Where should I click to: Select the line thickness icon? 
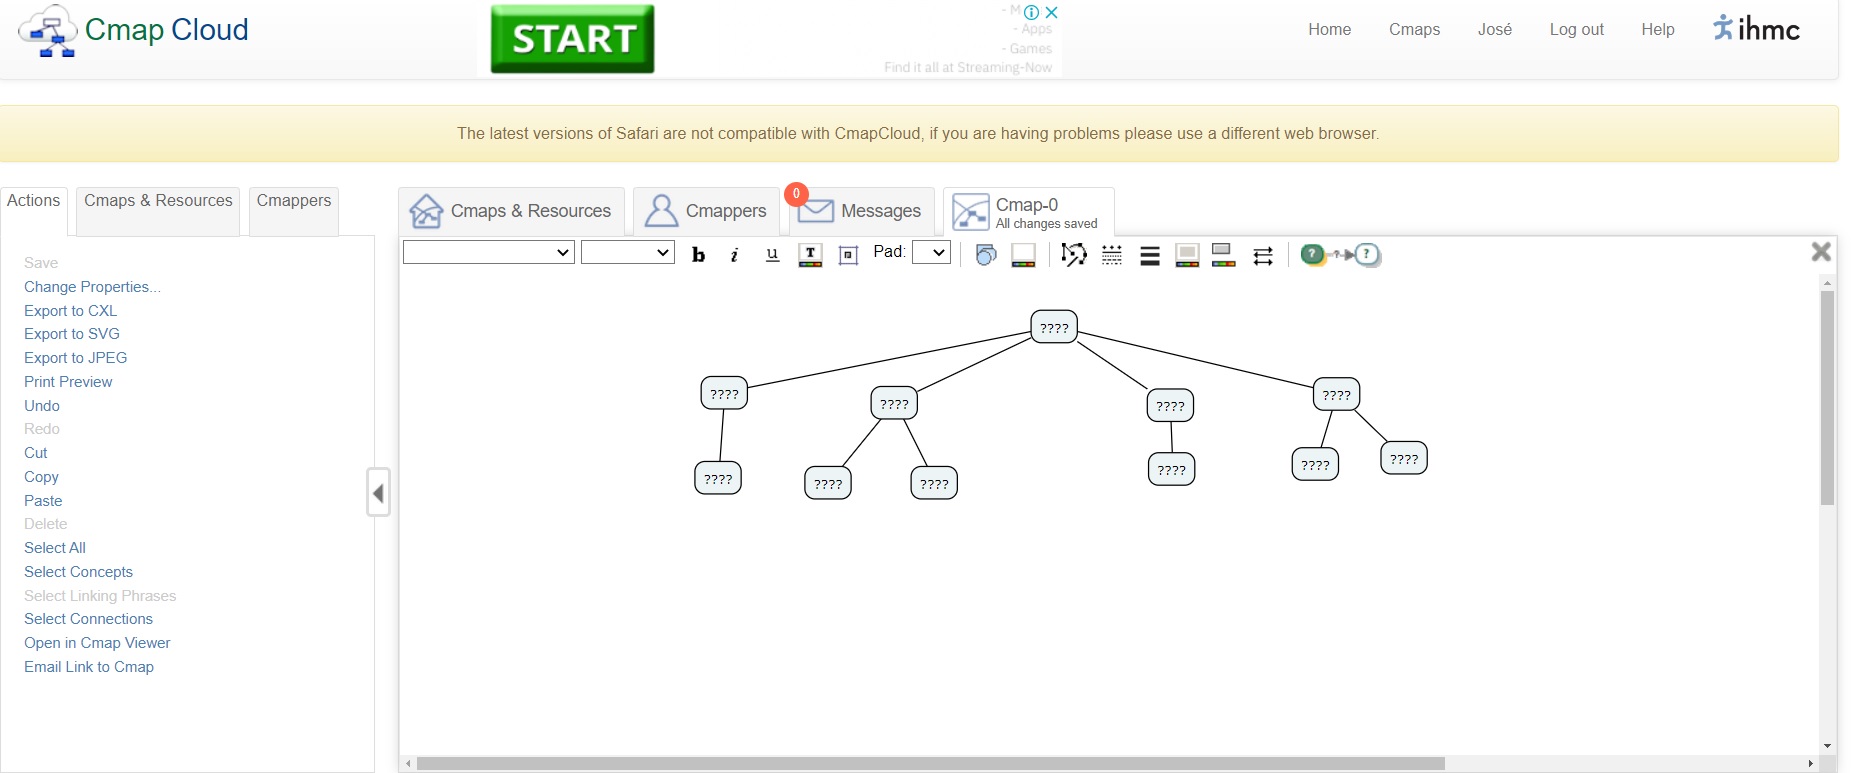[1150, 255]
